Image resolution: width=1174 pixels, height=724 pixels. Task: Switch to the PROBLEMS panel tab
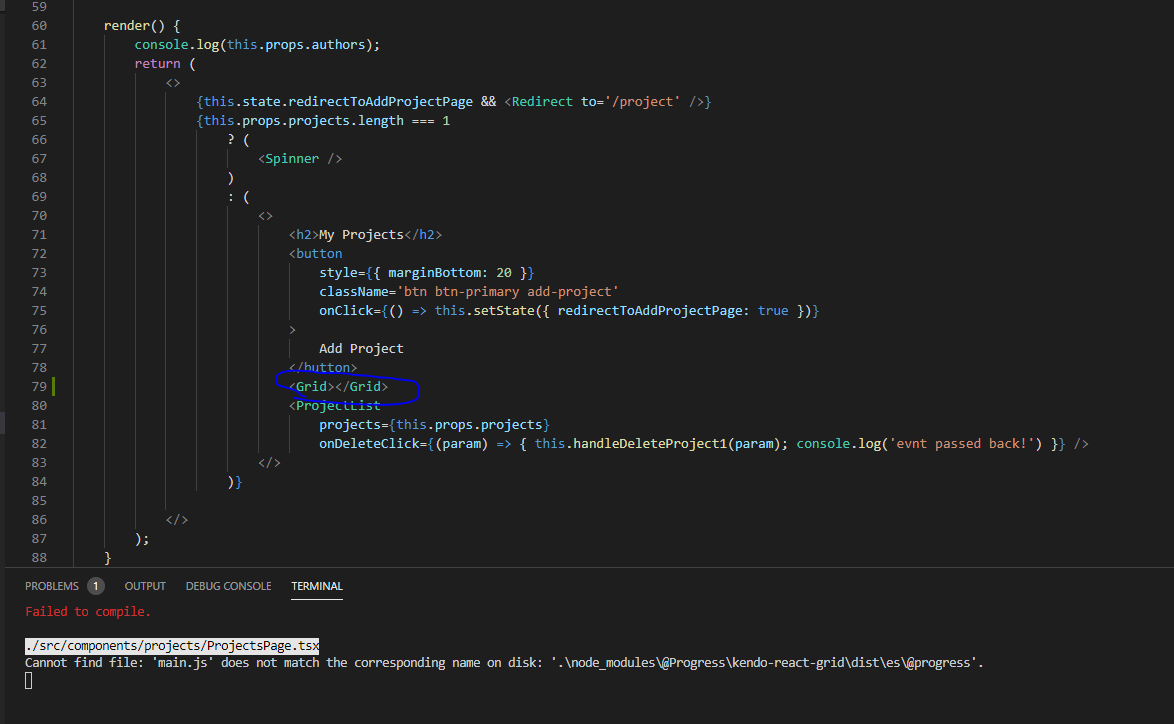point(51,586)
